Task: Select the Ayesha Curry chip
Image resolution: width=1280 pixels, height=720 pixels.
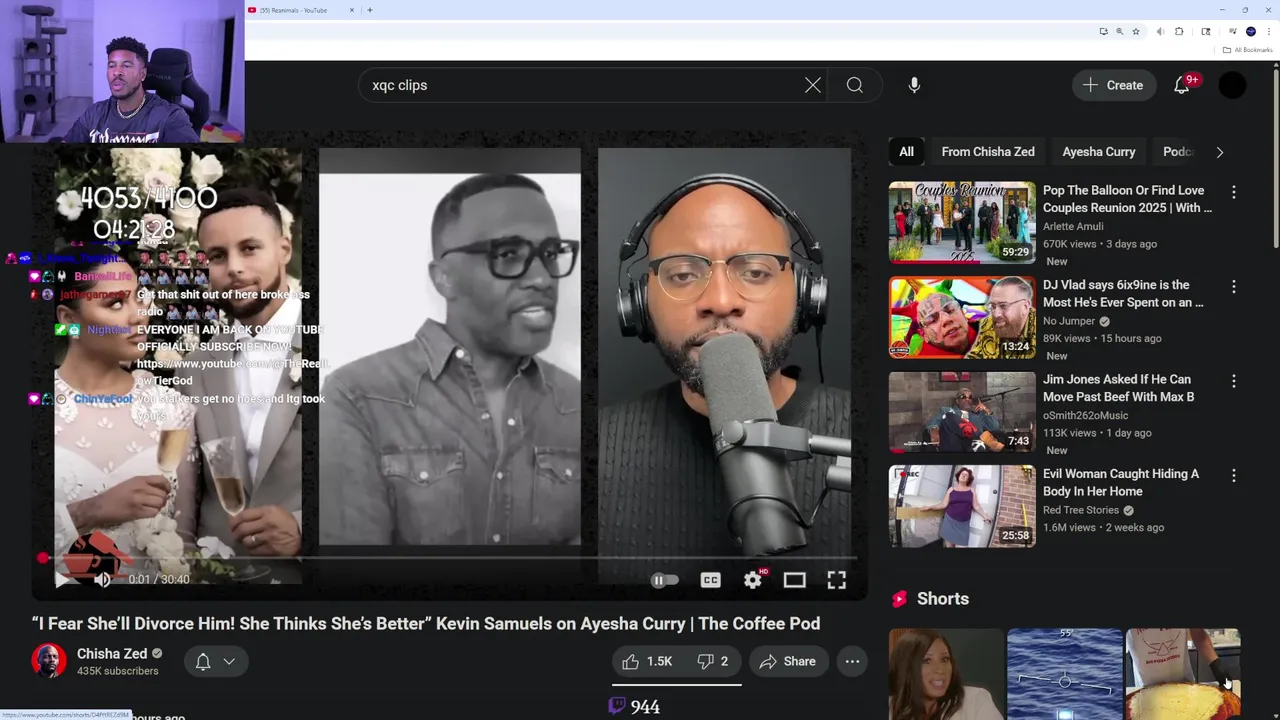Action: coord(1099,152)
